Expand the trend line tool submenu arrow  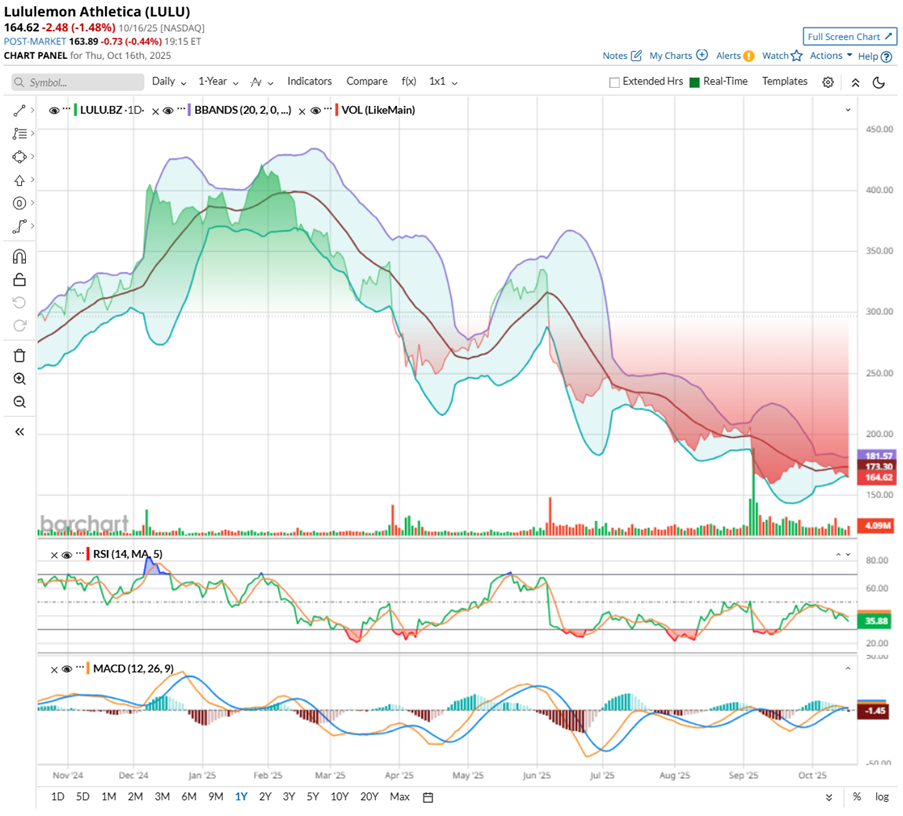tap(32, 109)
